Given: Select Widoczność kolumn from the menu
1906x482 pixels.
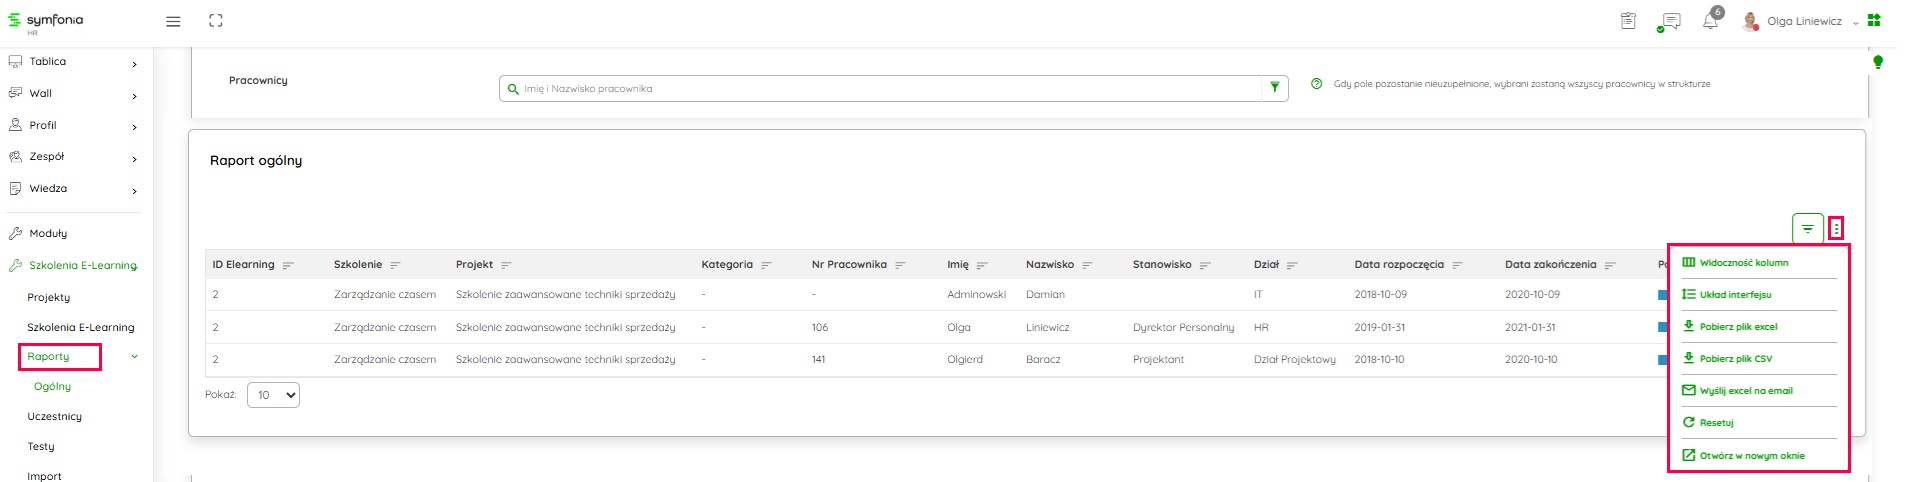Looking at the screenshot, I should click(1743, 263).
